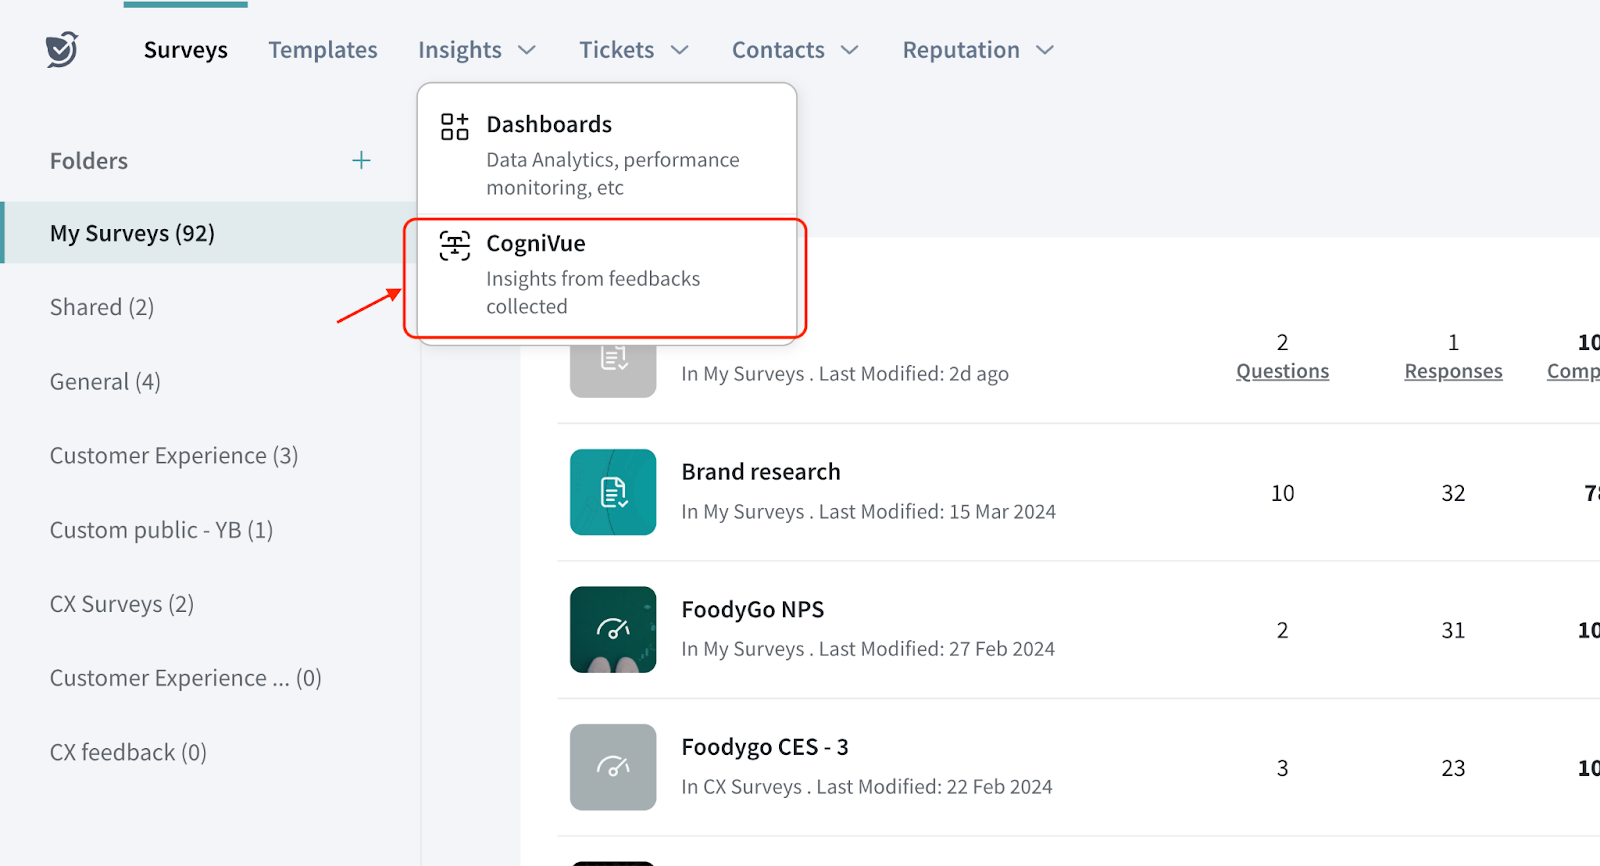Select the Customer Experience (3) folder
This screenshot has height=866, width=1600.
(174, 456)
